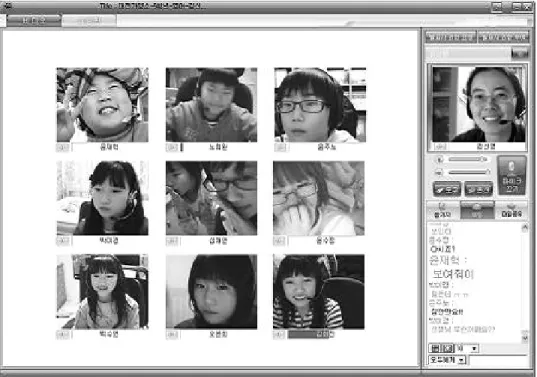
Task: Click the chat scrollbar down arrow
Action: tap(525, 339)
